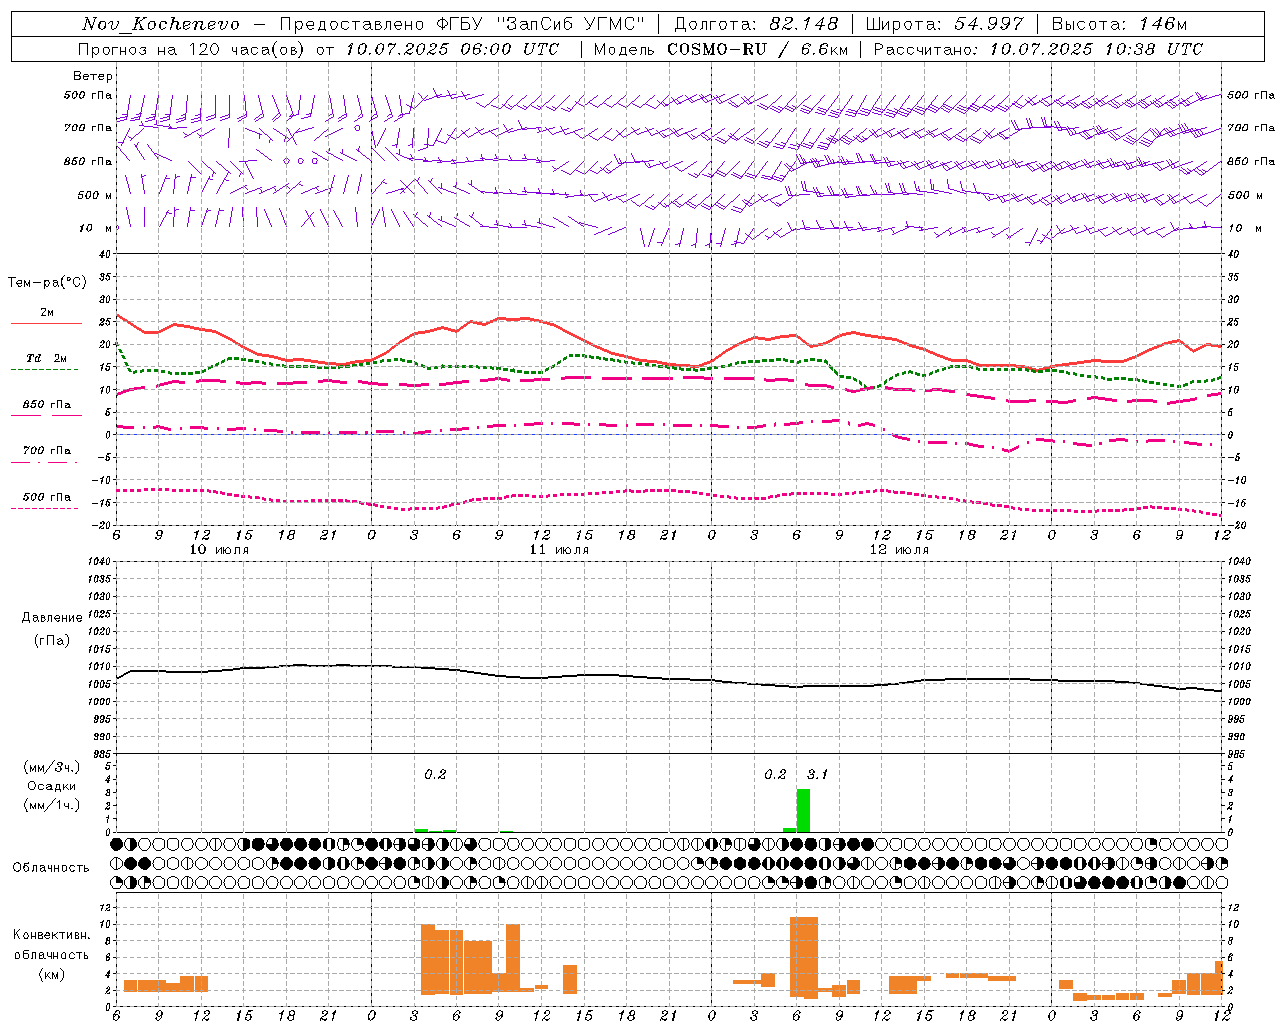
Task: Click the 10 июля date label
Action: coord(220,550)
